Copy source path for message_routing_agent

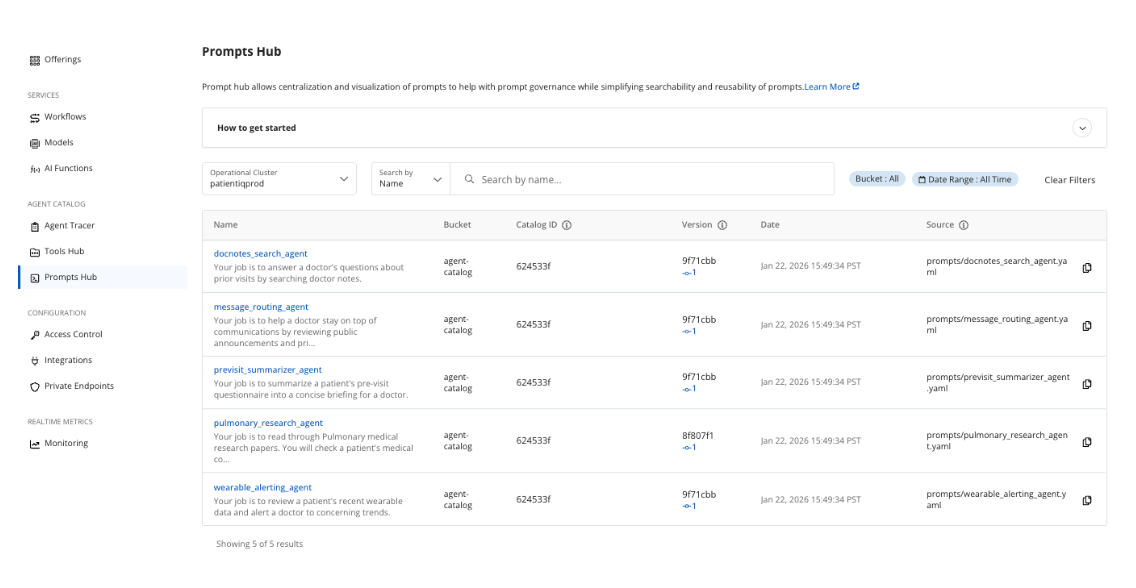[1087, 325]
